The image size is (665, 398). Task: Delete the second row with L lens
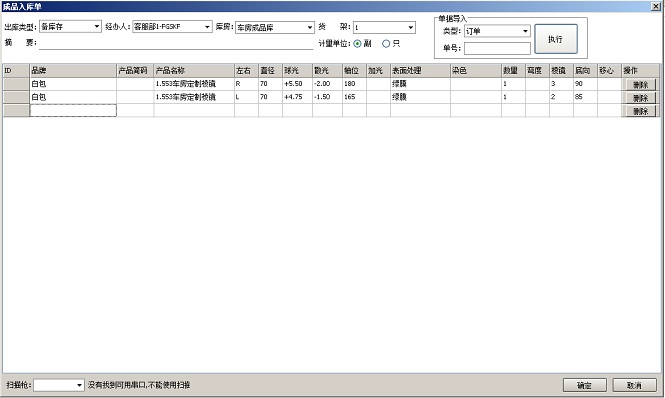[x=640, y=98]
